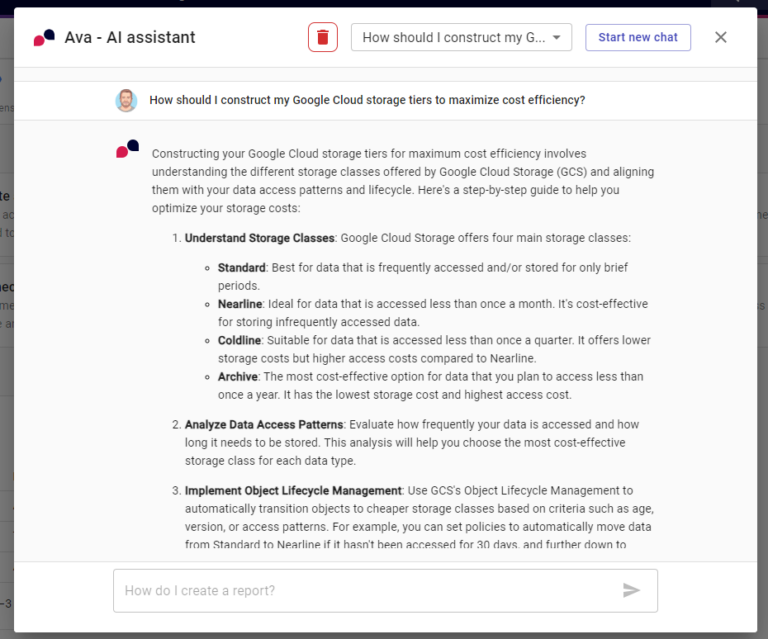
Task: Click the intro paragraph starting 'Constructing your Google'
Action: [403, 181]
